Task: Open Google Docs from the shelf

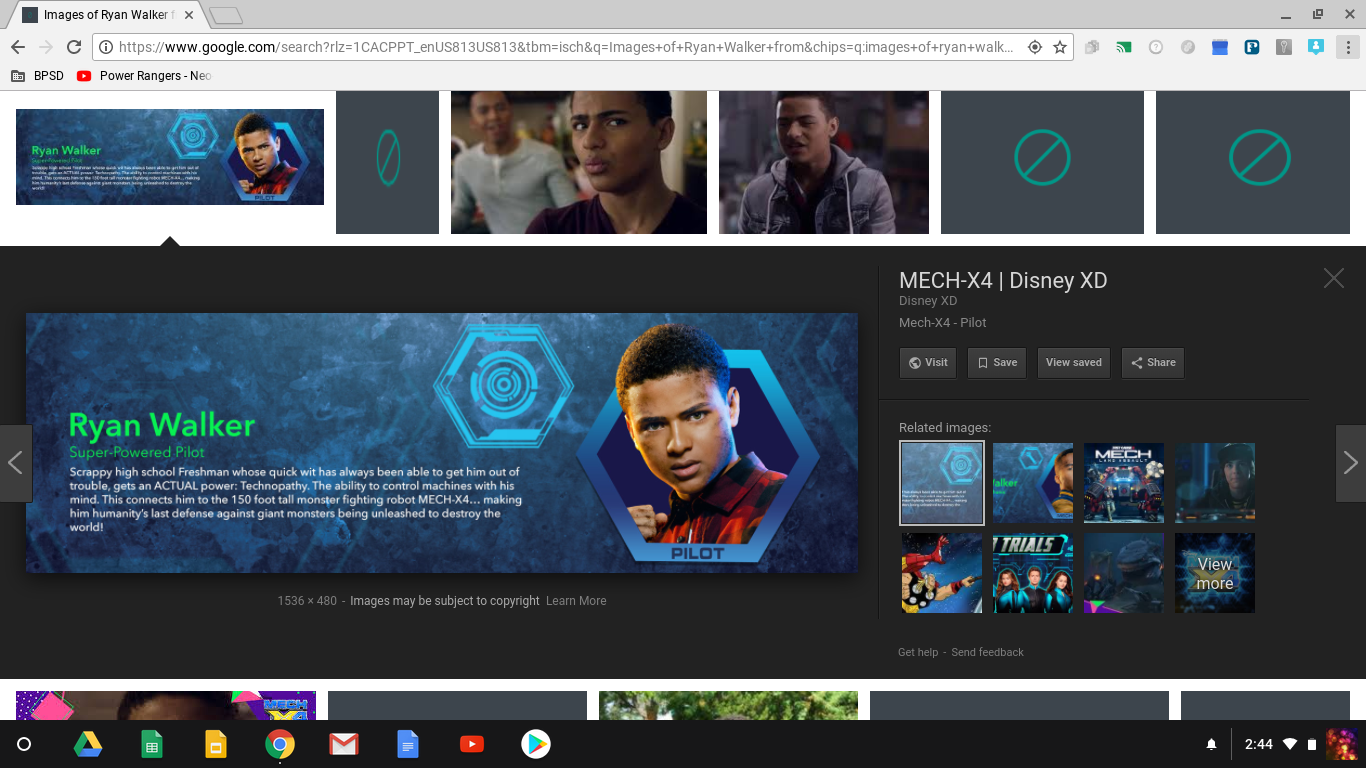Action: point(408,744)
